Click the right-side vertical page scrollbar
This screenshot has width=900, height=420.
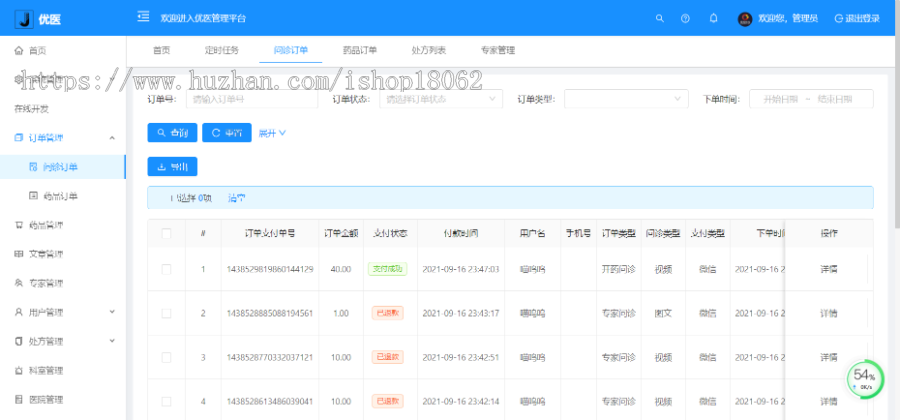click(897, 115)
